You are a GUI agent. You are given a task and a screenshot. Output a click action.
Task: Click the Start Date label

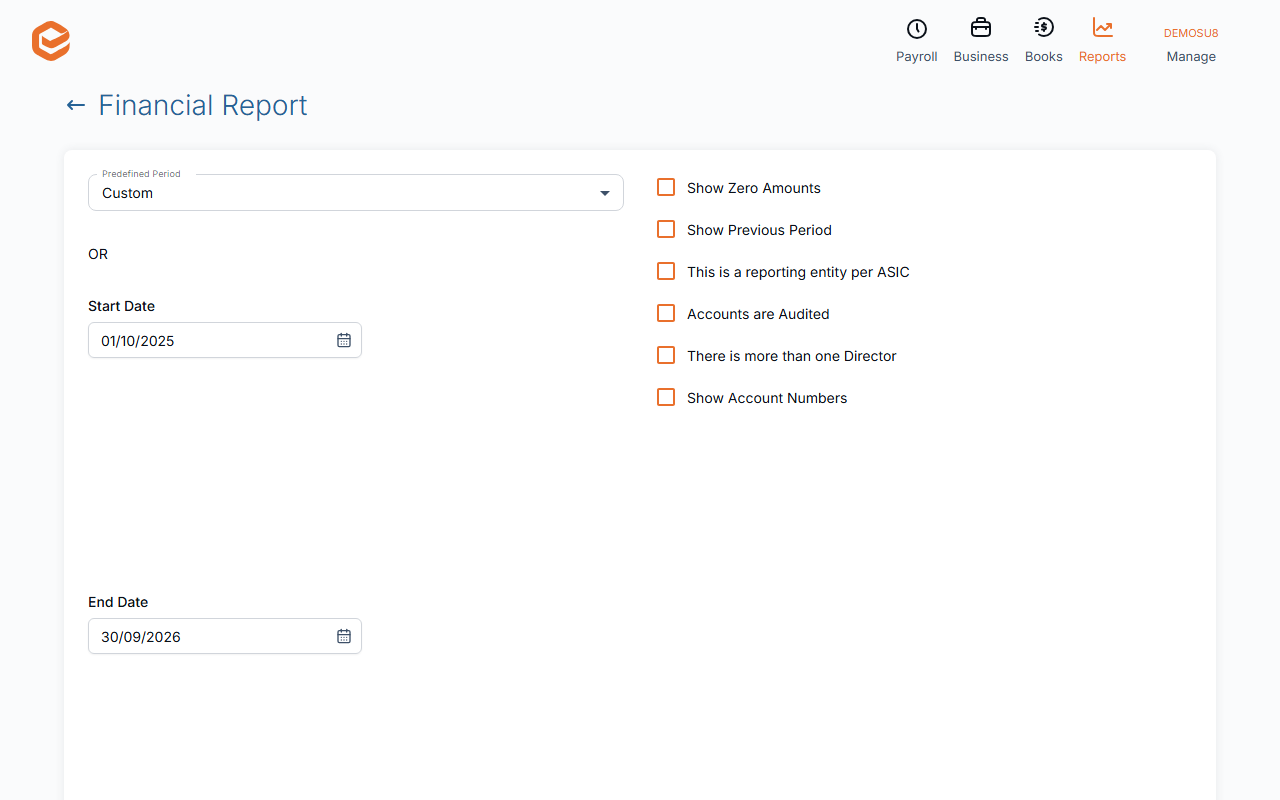(x=122, y=306)
